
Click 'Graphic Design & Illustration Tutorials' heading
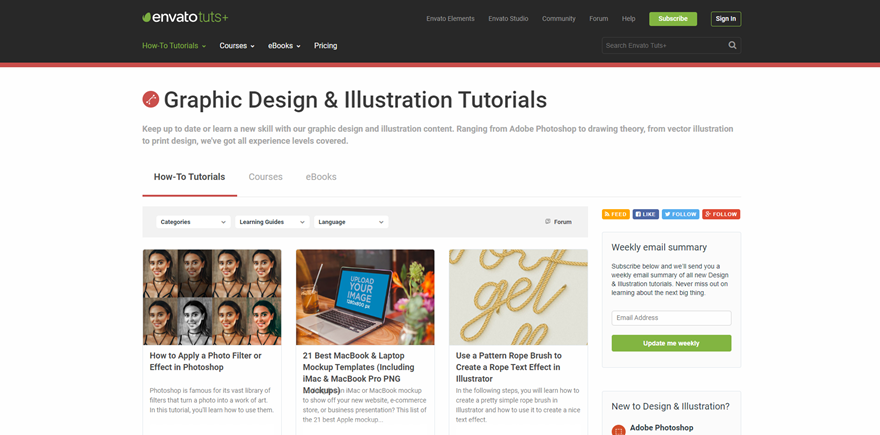355,99
